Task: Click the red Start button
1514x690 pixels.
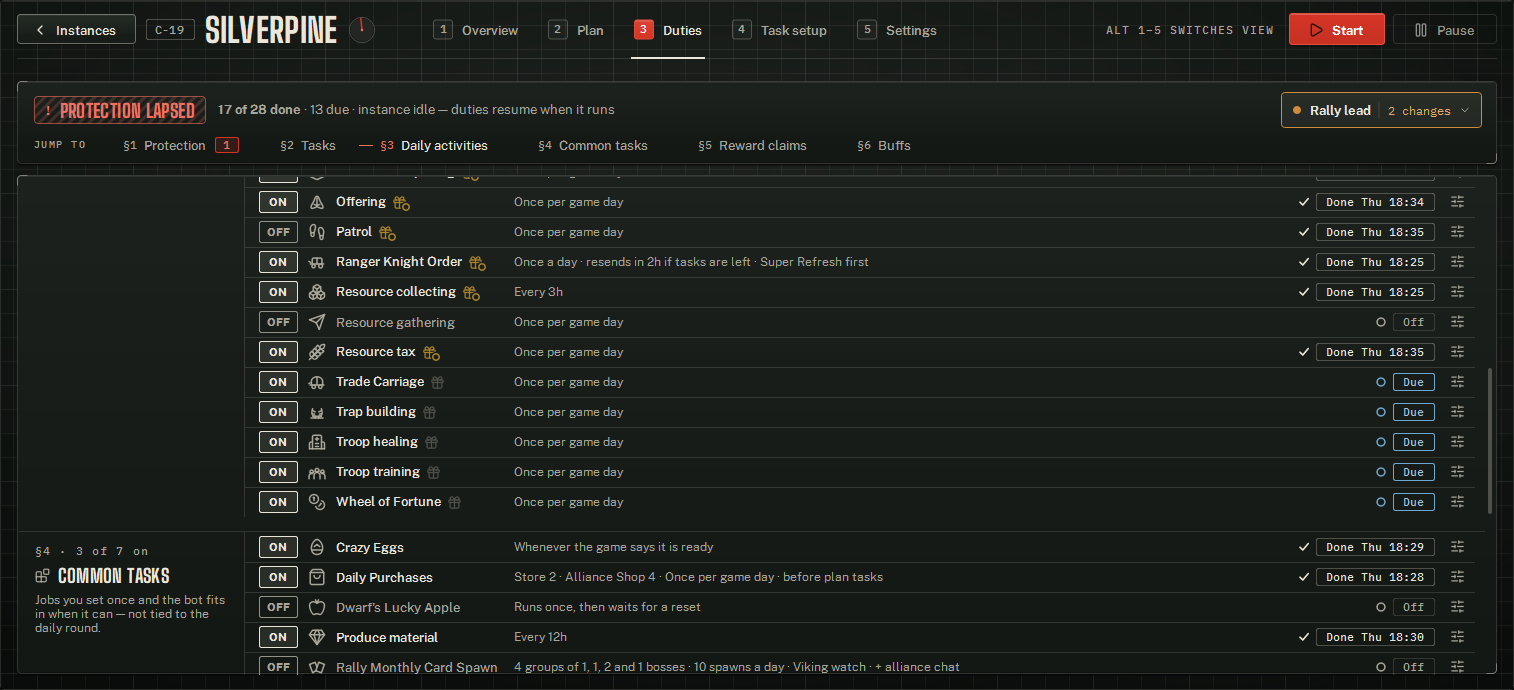Action: point(1336,30)
